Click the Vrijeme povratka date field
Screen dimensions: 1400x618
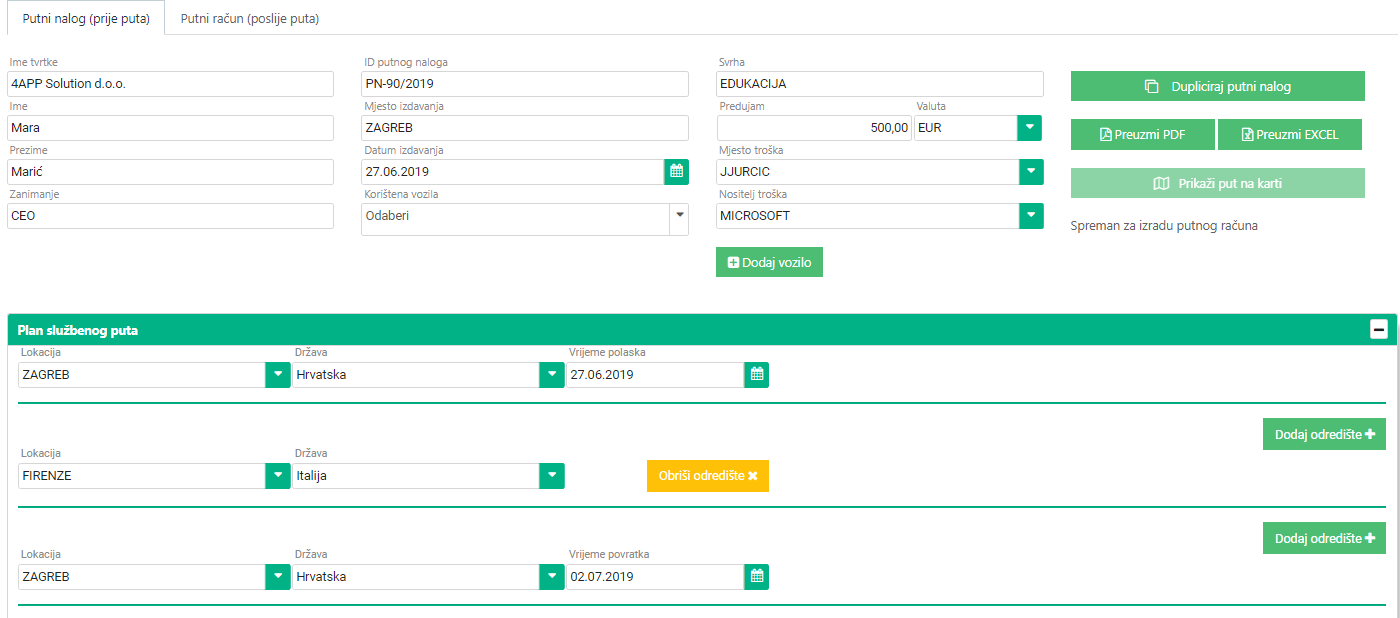pos(656,577)
